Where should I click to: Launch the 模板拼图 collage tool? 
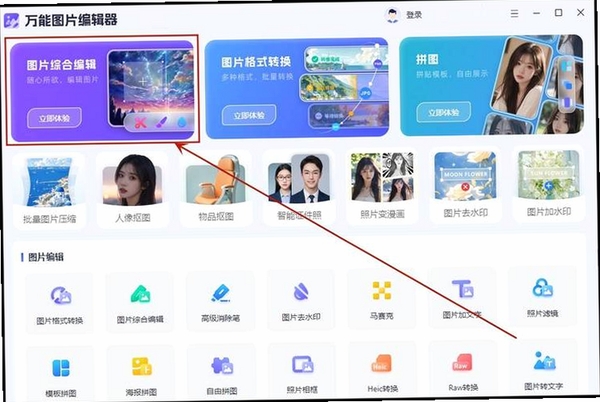click(61, 375)
